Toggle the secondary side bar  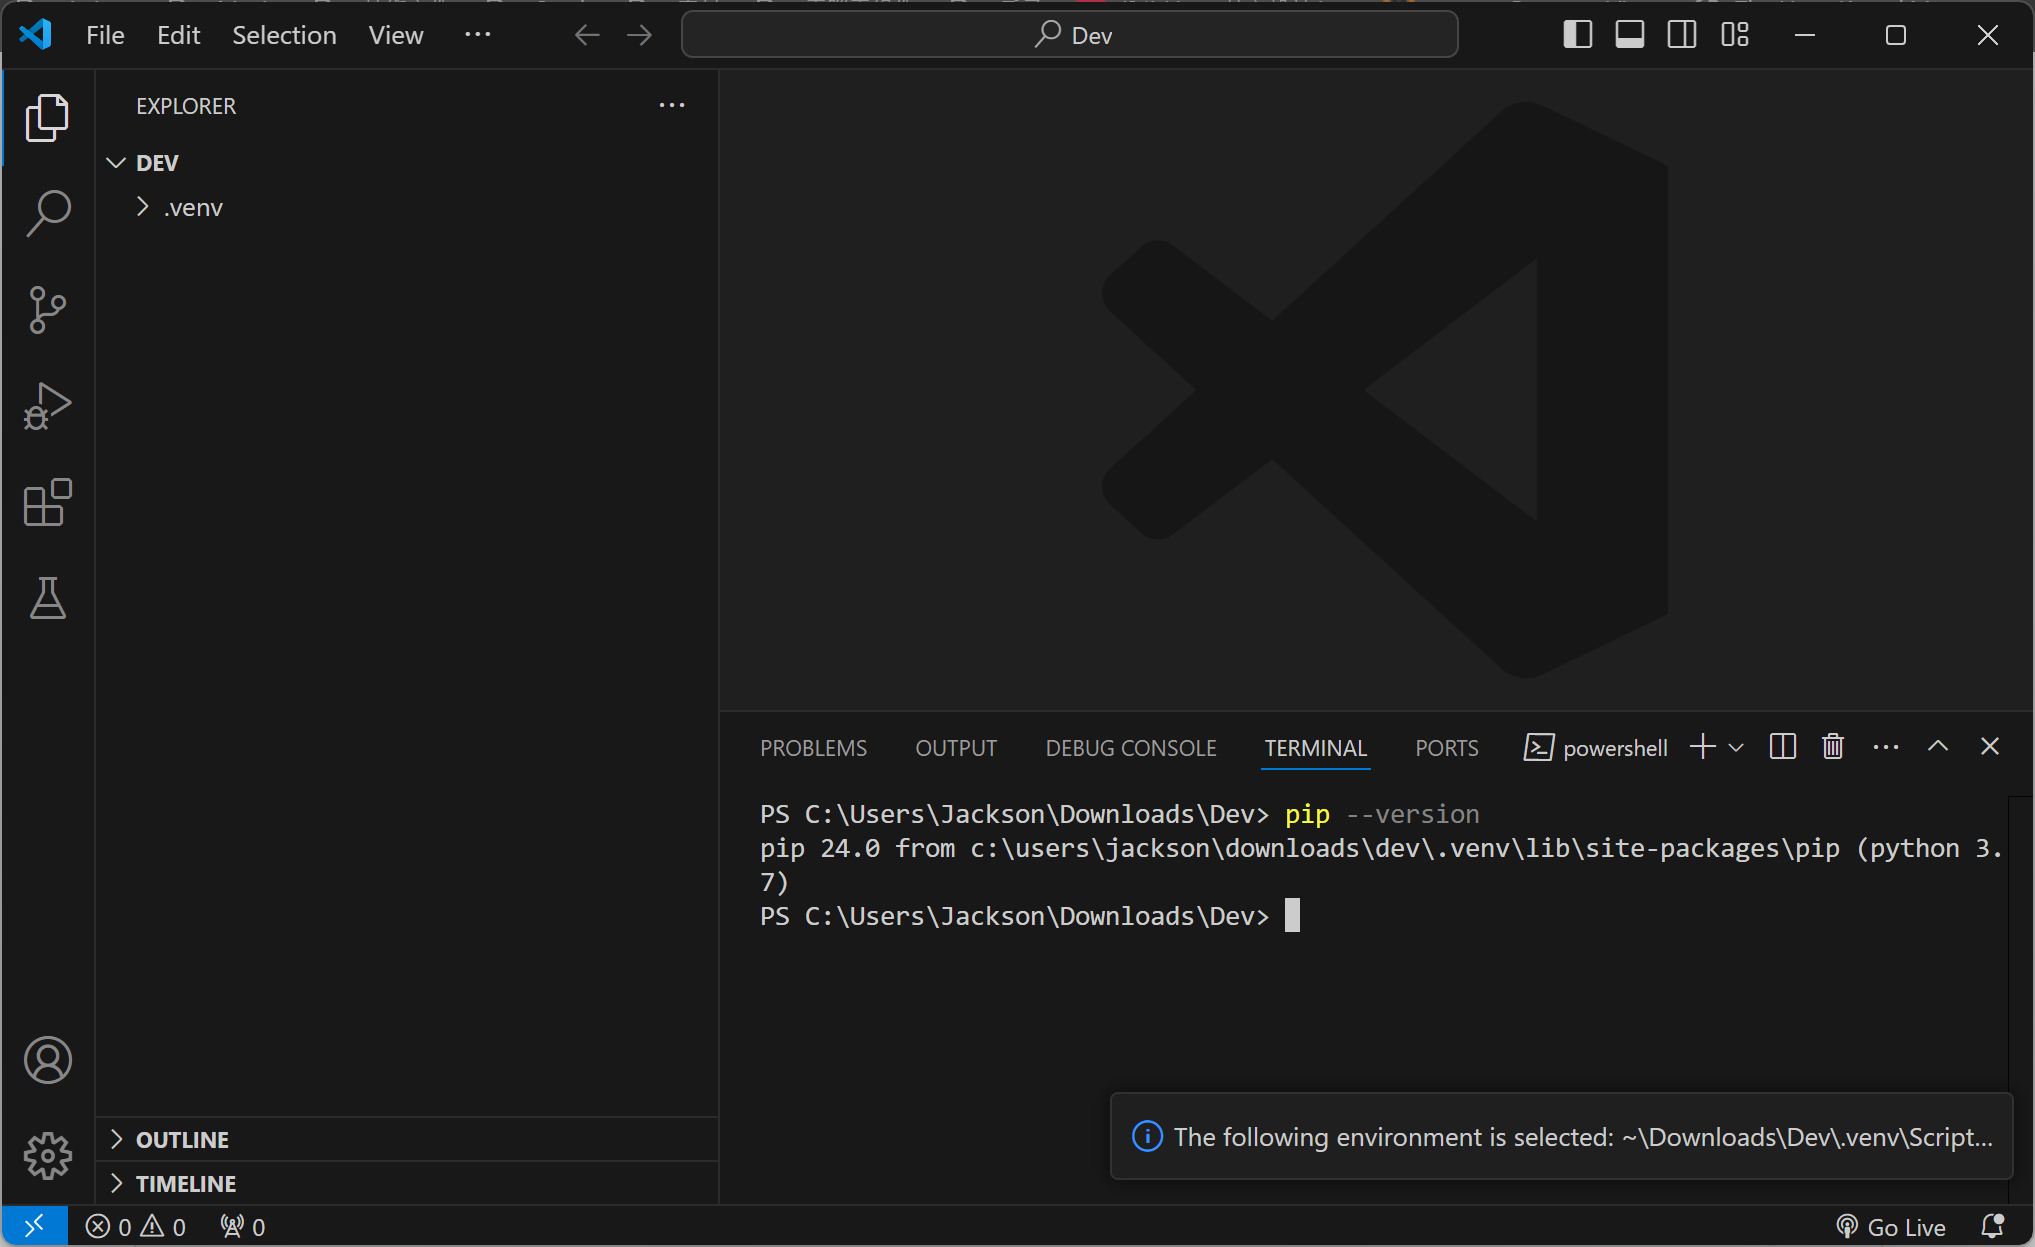coord(1681,35)
